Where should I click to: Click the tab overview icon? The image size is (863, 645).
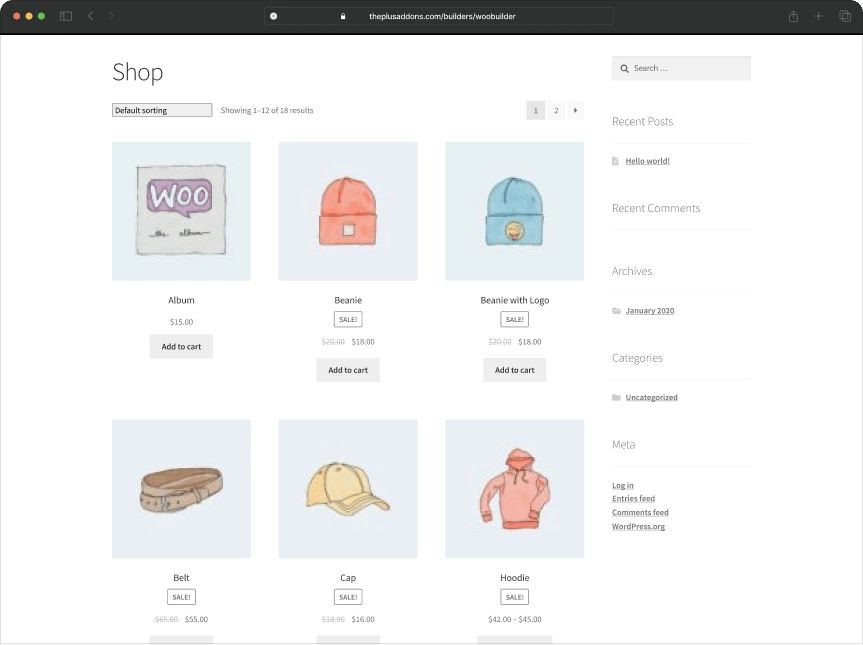tap(845, 16)
